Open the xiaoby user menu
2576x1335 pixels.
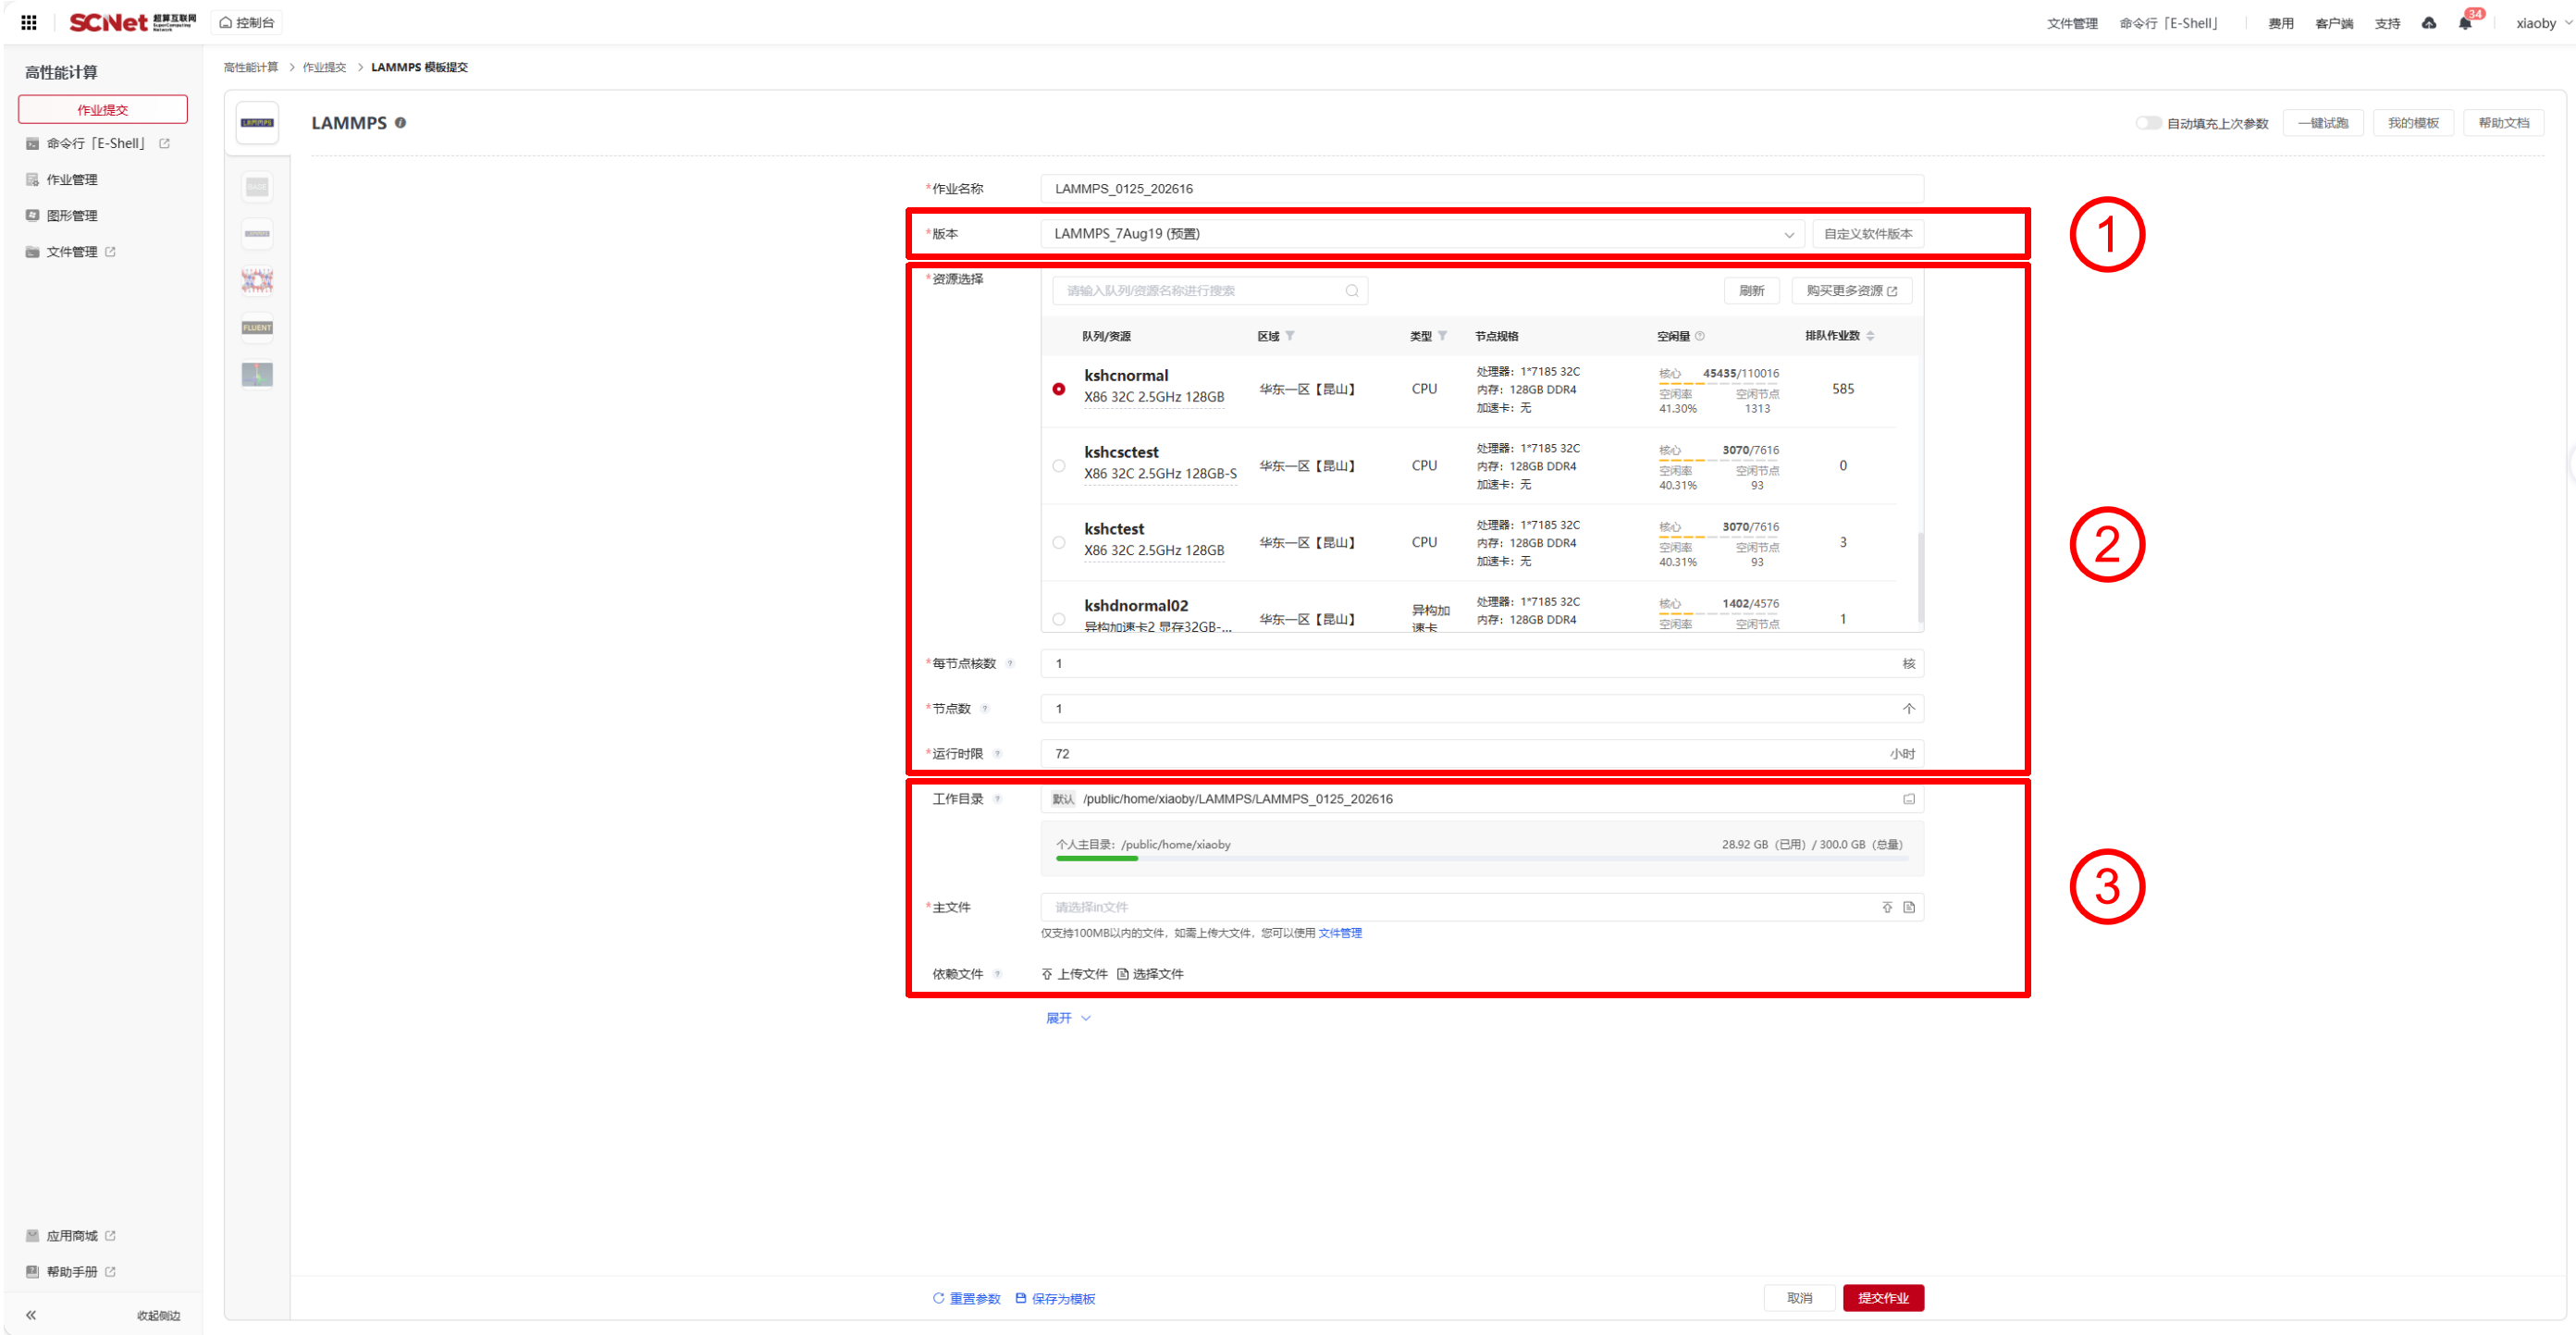click(x=2543, y=22)
